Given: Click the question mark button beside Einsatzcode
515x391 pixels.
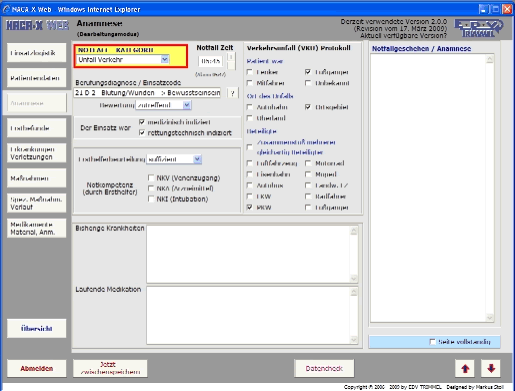Looking at the screenshot, I should point(232,93).
